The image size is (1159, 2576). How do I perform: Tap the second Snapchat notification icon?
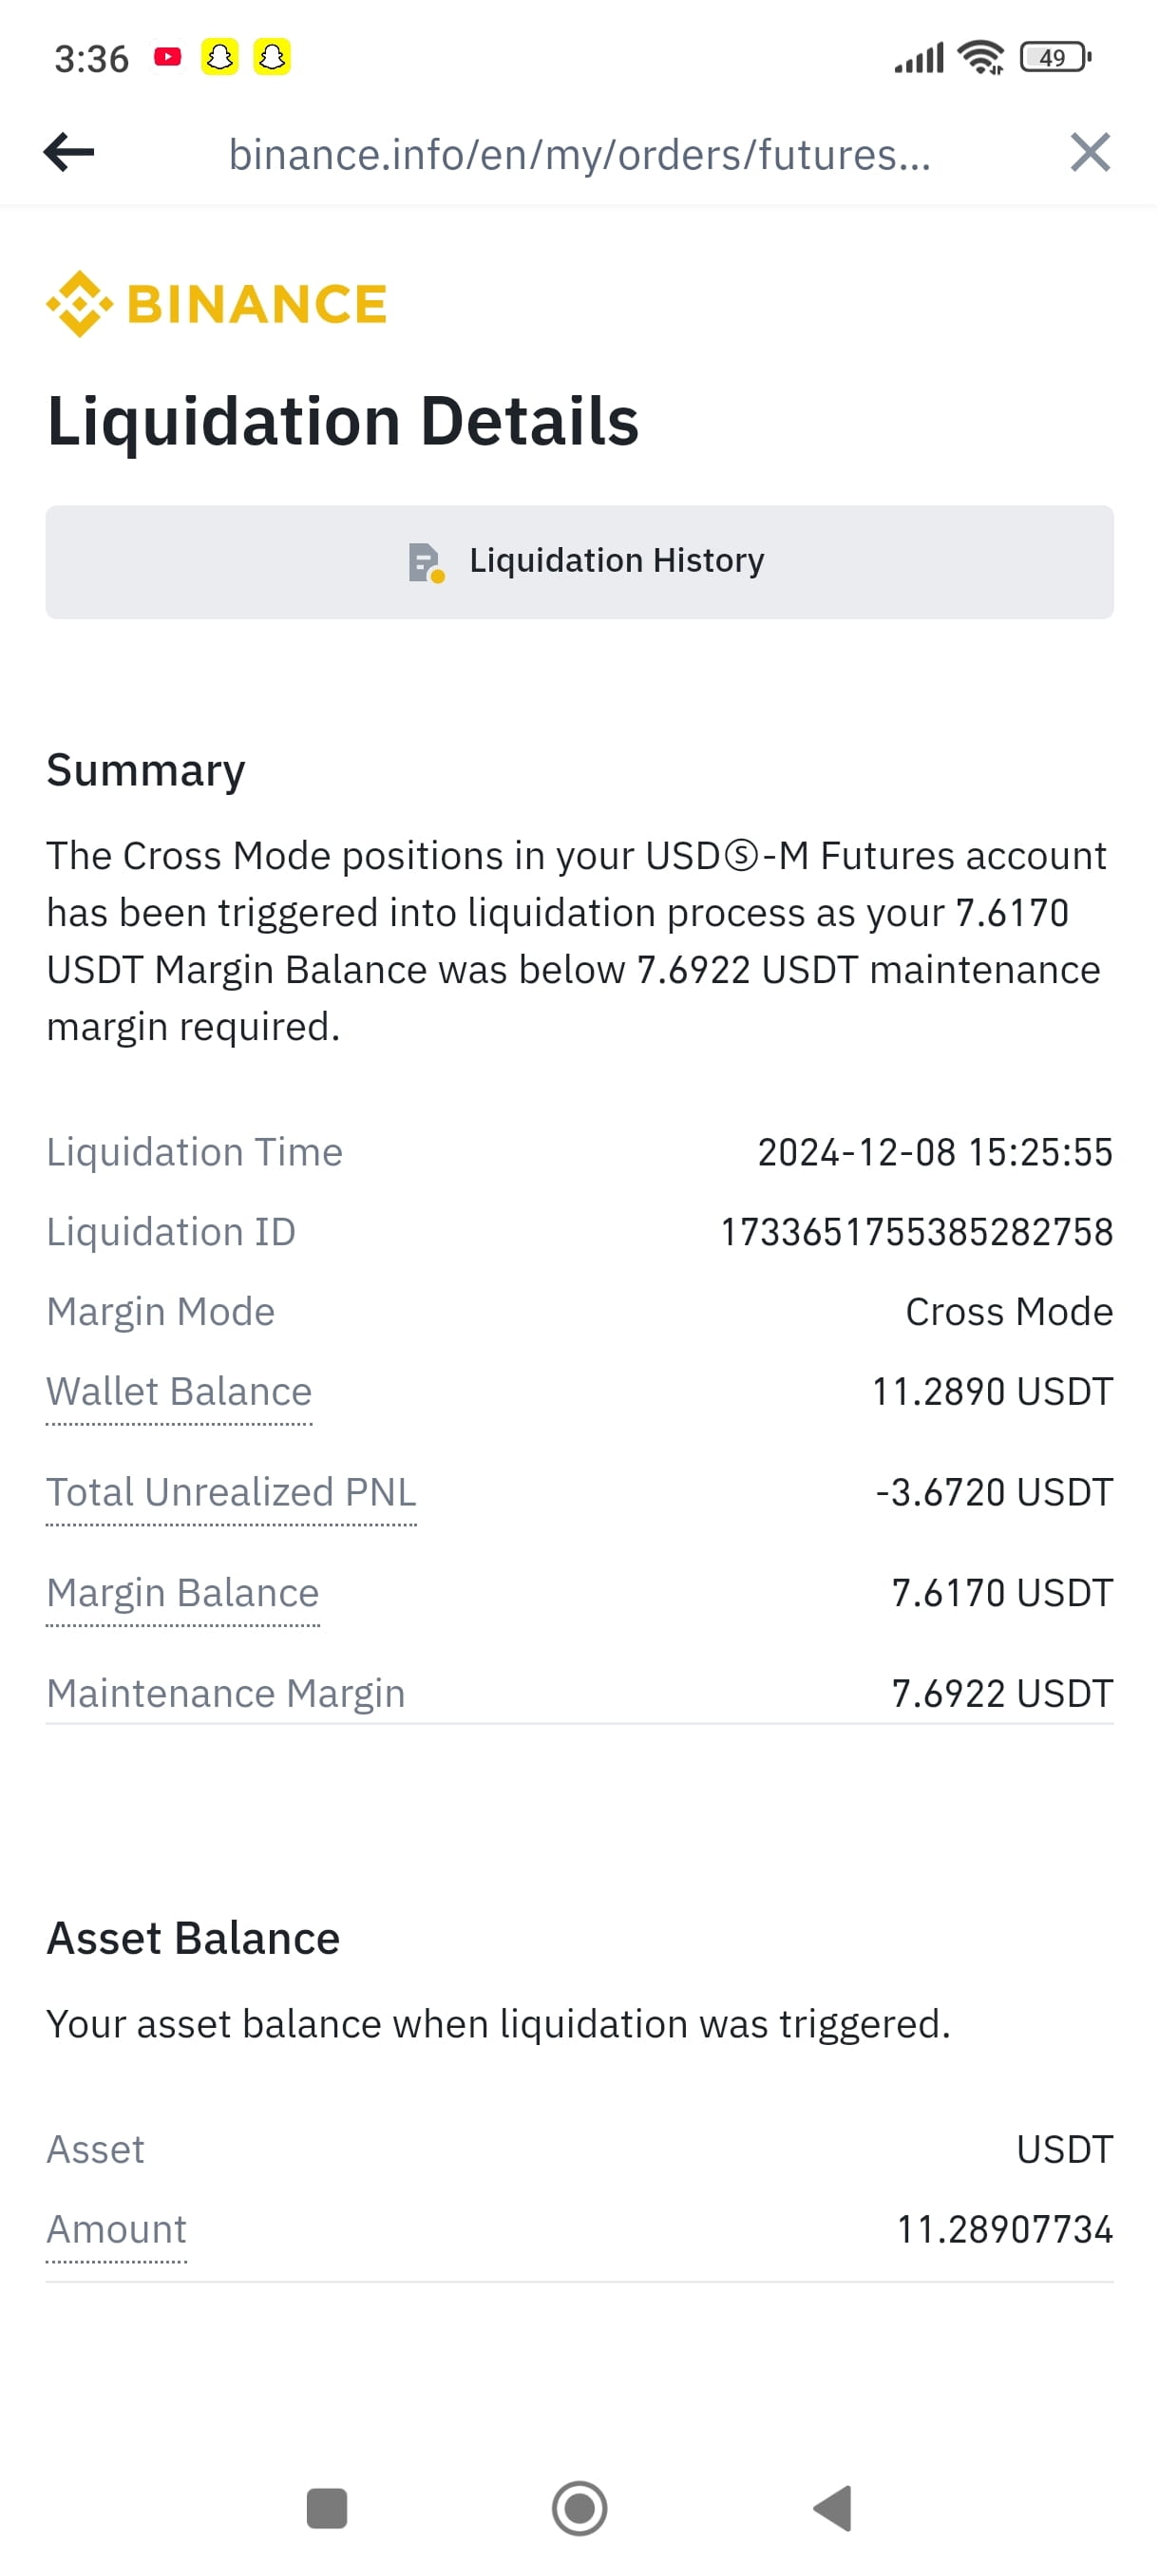pos(272,57)
